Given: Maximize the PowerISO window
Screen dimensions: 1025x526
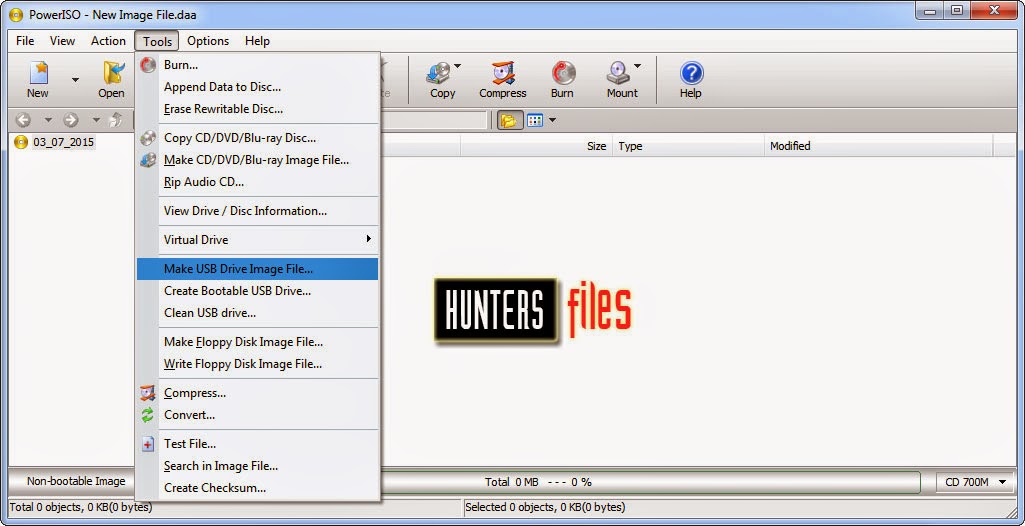Looking at the screenshot, I should tap(956, 11).
